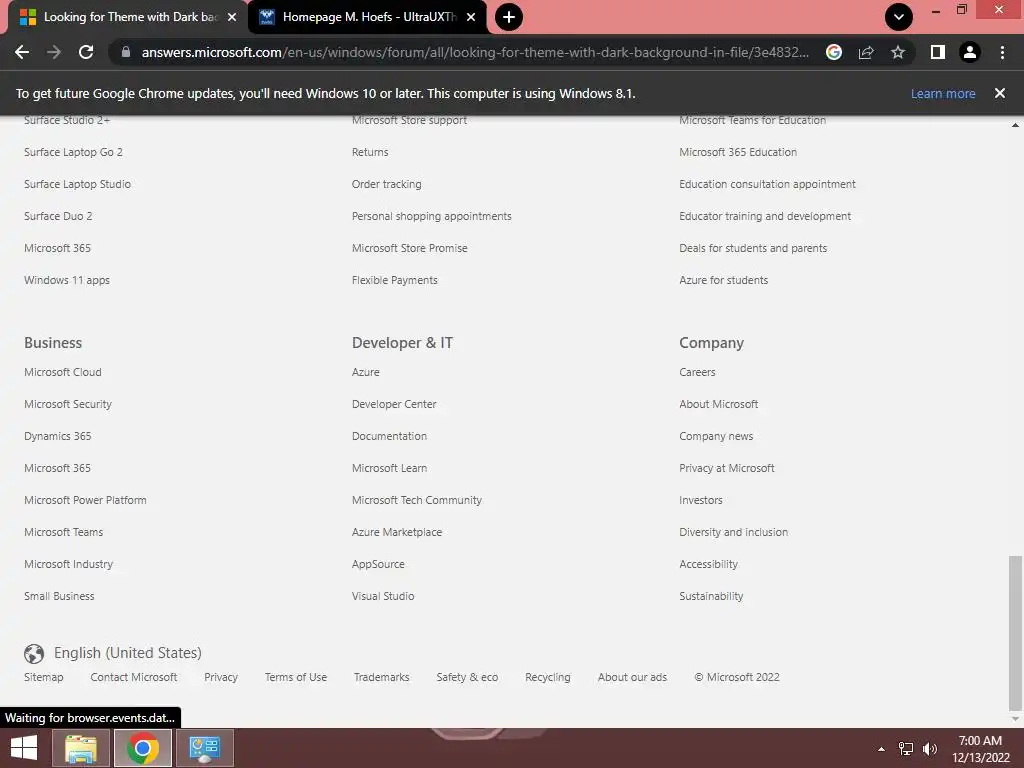The width and height of the screenshot is (1024, 768).
Task: Open Chrome three-dot menu
Action: point(1002,52)
